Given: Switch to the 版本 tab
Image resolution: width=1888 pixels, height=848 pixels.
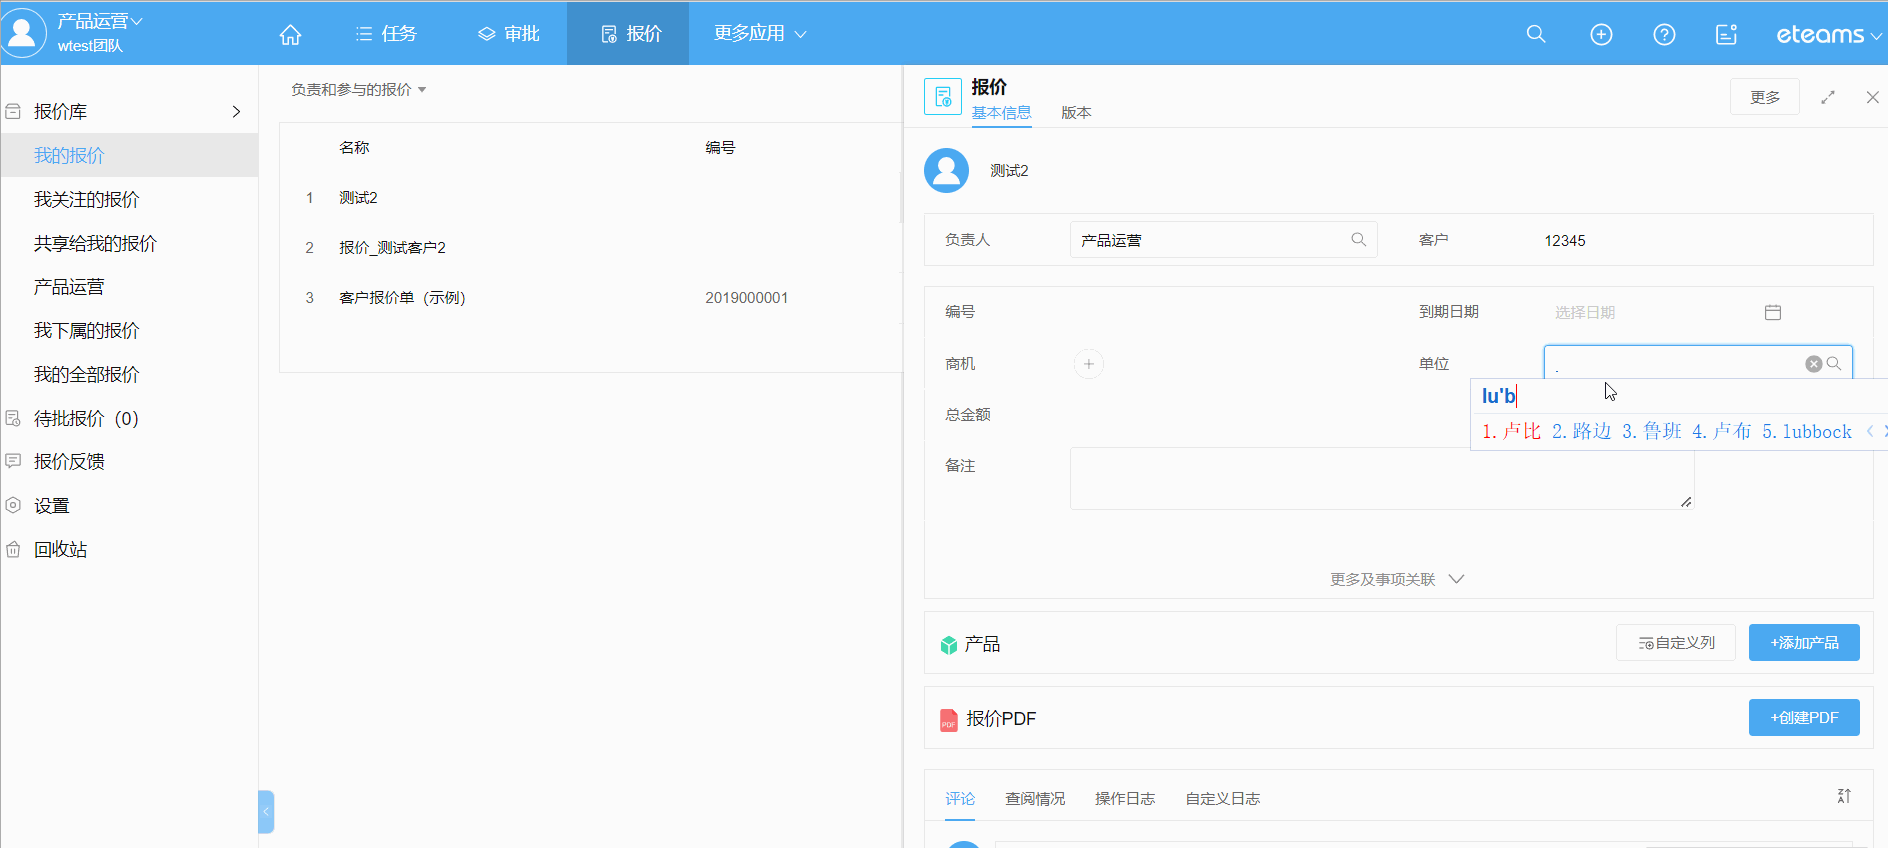Looking at the screenshot, I should pos(1076,113).
